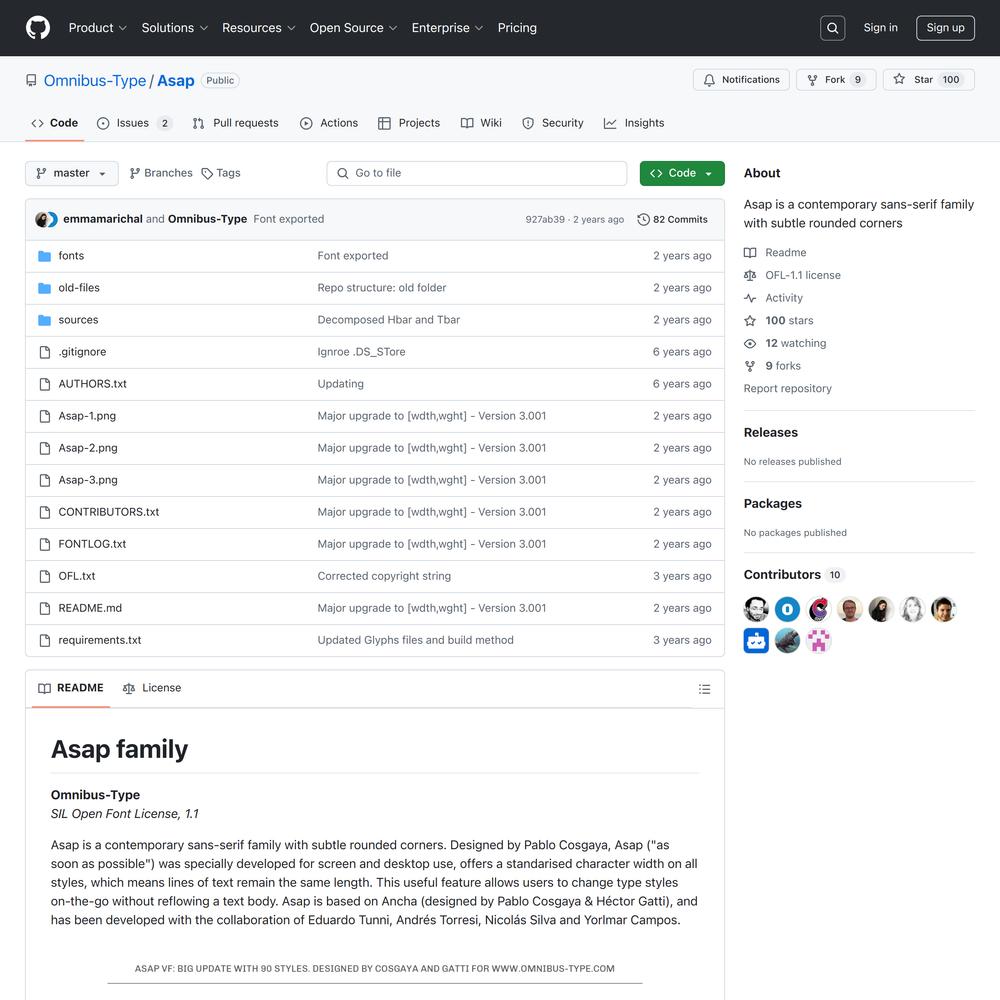Open commit hash 927ab39
The height and width of the screenshot is (1000, 1000).
click(545, 219)
